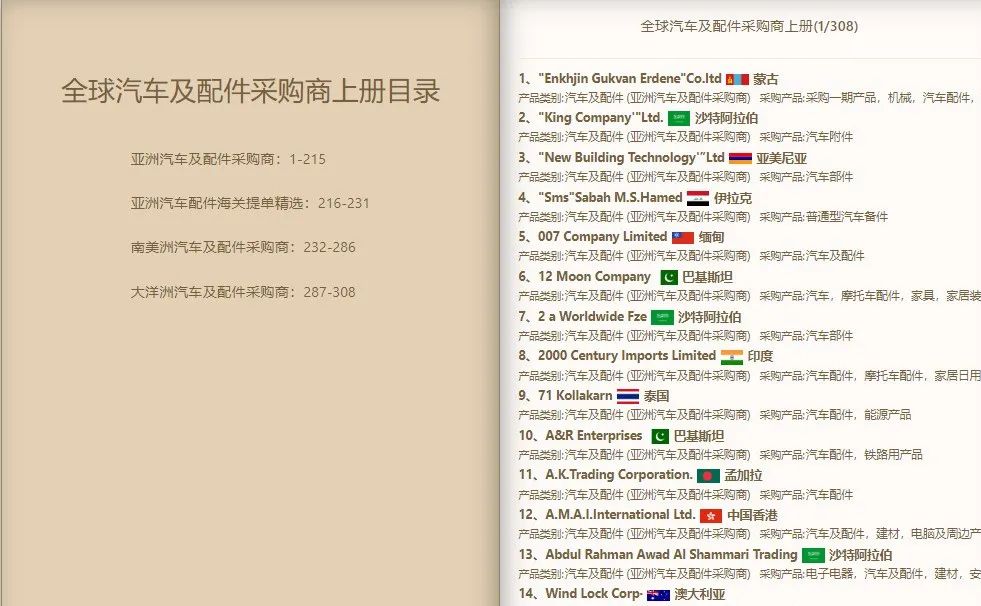Screen dimensions: 981x606
Task: Select company name 12 Moon Company
Action: click(x=594, y=276)
